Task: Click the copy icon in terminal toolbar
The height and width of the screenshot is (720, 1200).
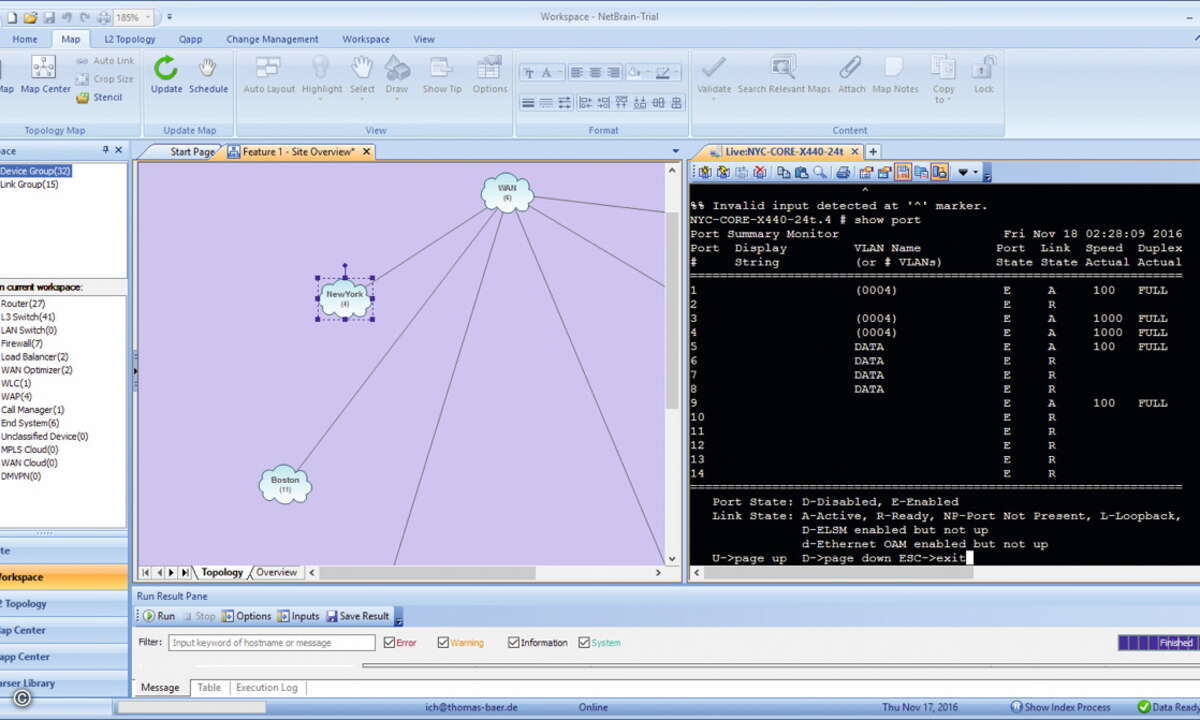Action: pyautogui.click(x=784, y=172)
